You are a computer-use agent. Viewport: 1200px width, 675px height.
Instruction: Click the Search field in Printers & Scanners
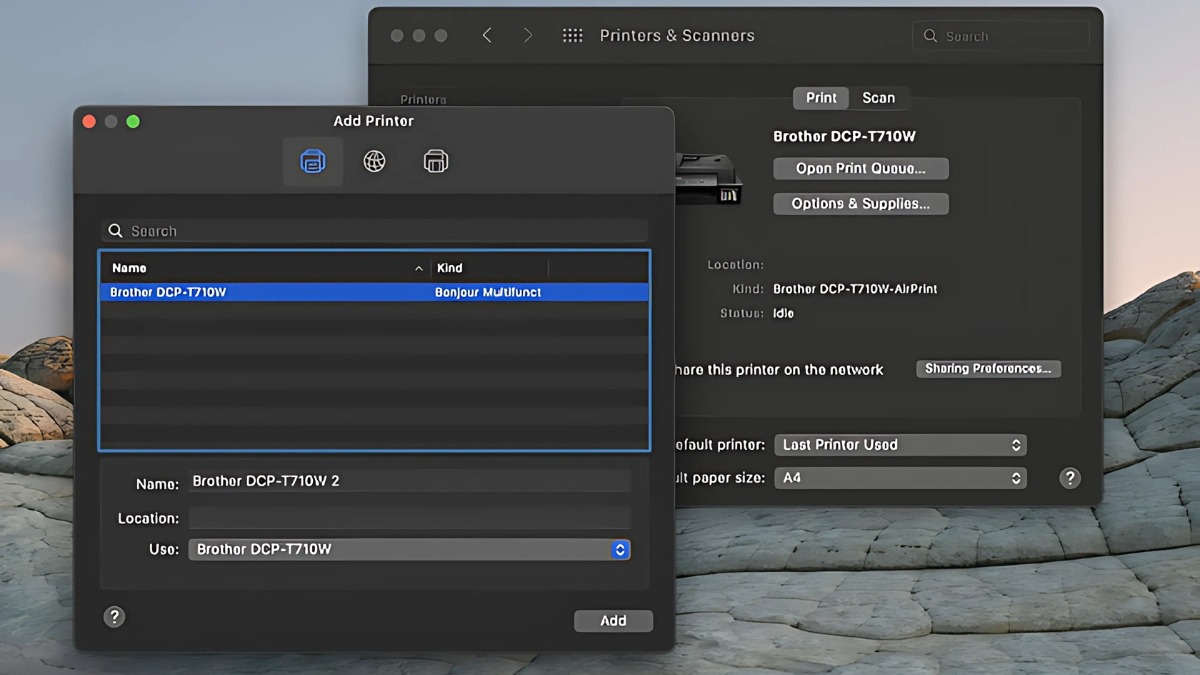[1001, 36]
